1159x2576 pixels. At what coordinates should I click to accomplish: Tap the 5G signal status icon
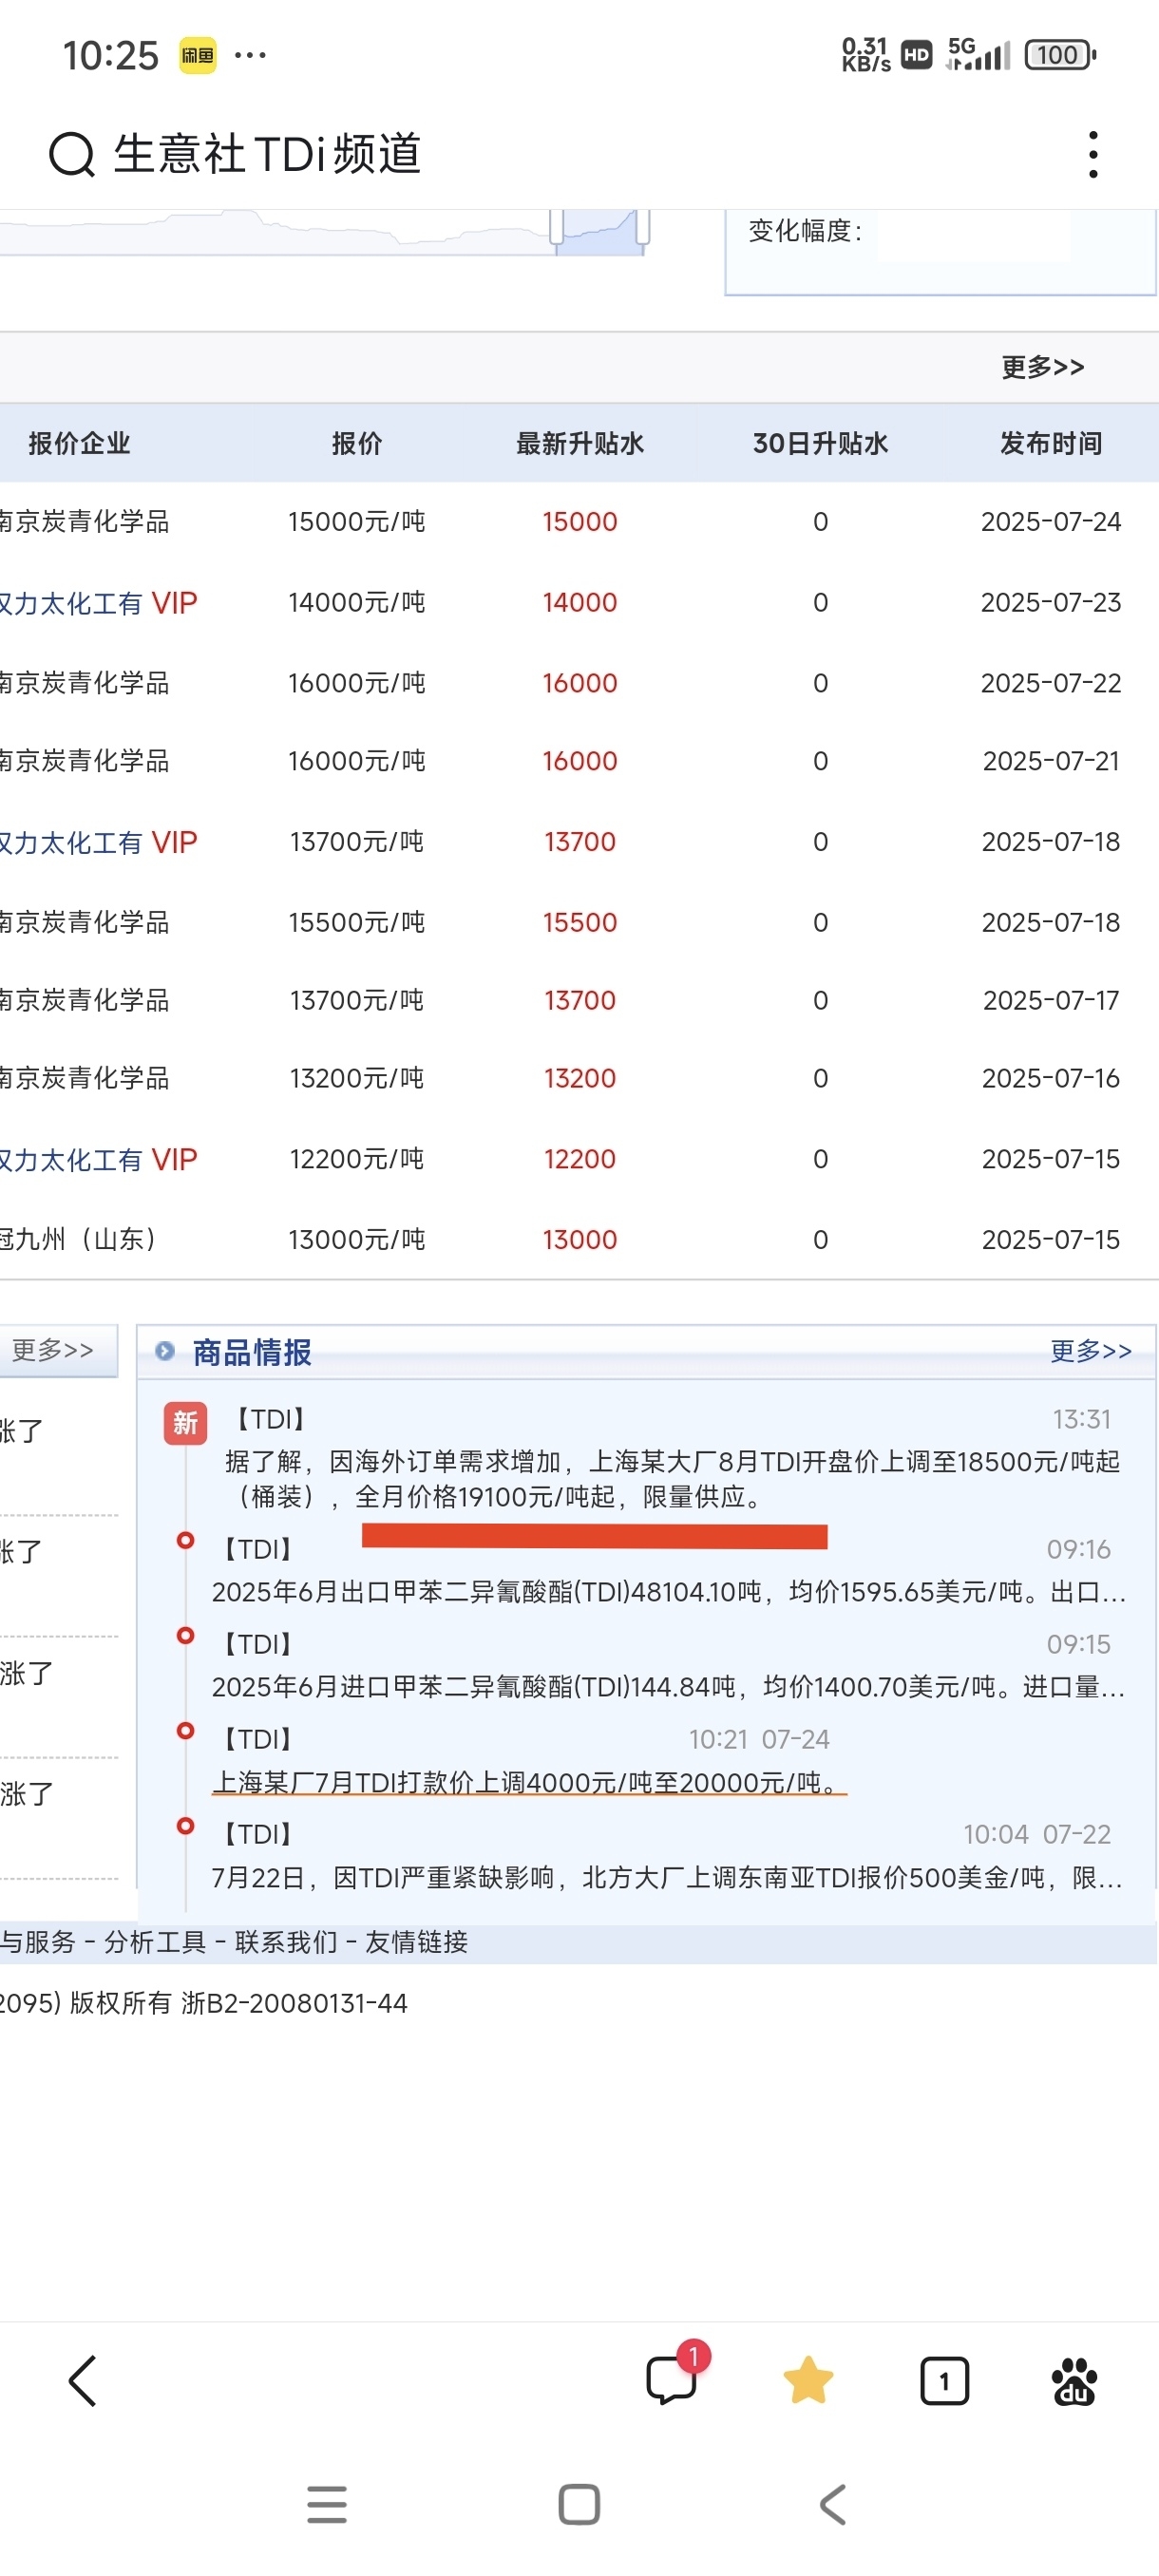(978, 54)
